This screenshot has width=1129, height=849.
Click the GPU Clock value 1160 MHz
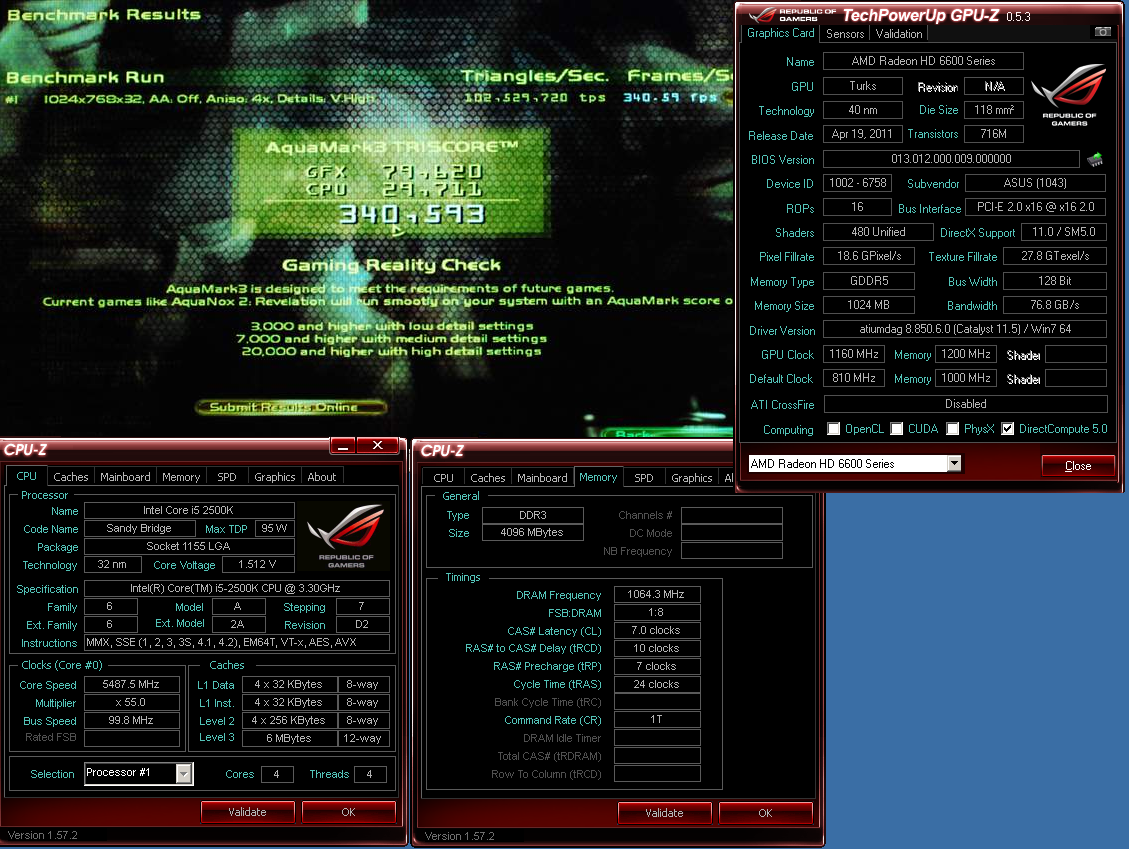click(853, 354)
